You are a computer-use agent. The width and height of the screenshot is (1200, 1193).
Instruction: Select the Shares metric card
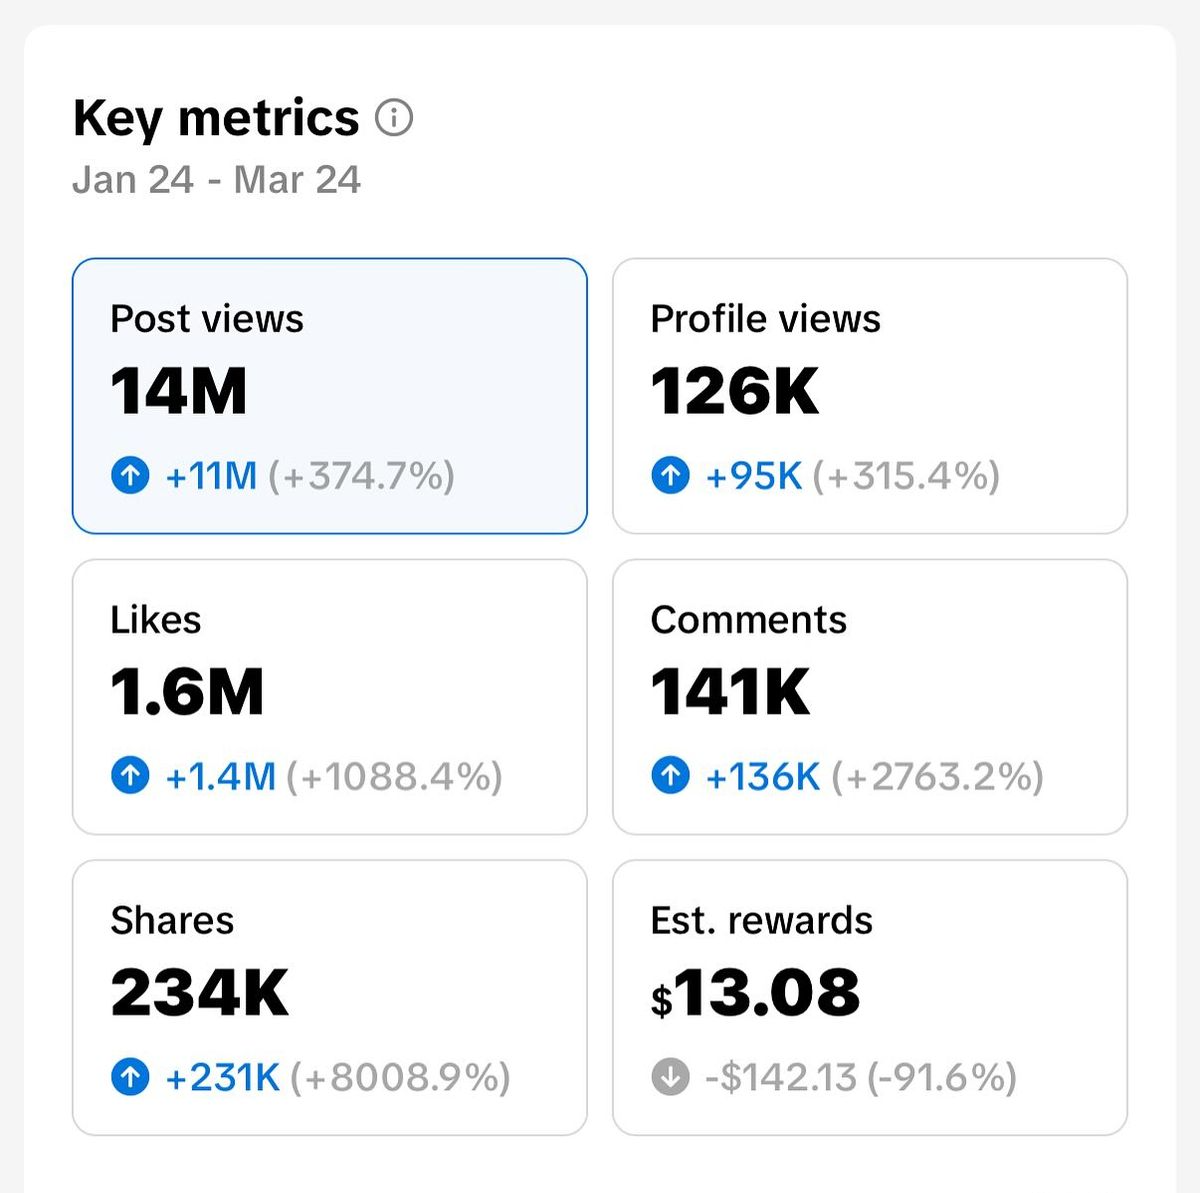[x=329, y=997]
